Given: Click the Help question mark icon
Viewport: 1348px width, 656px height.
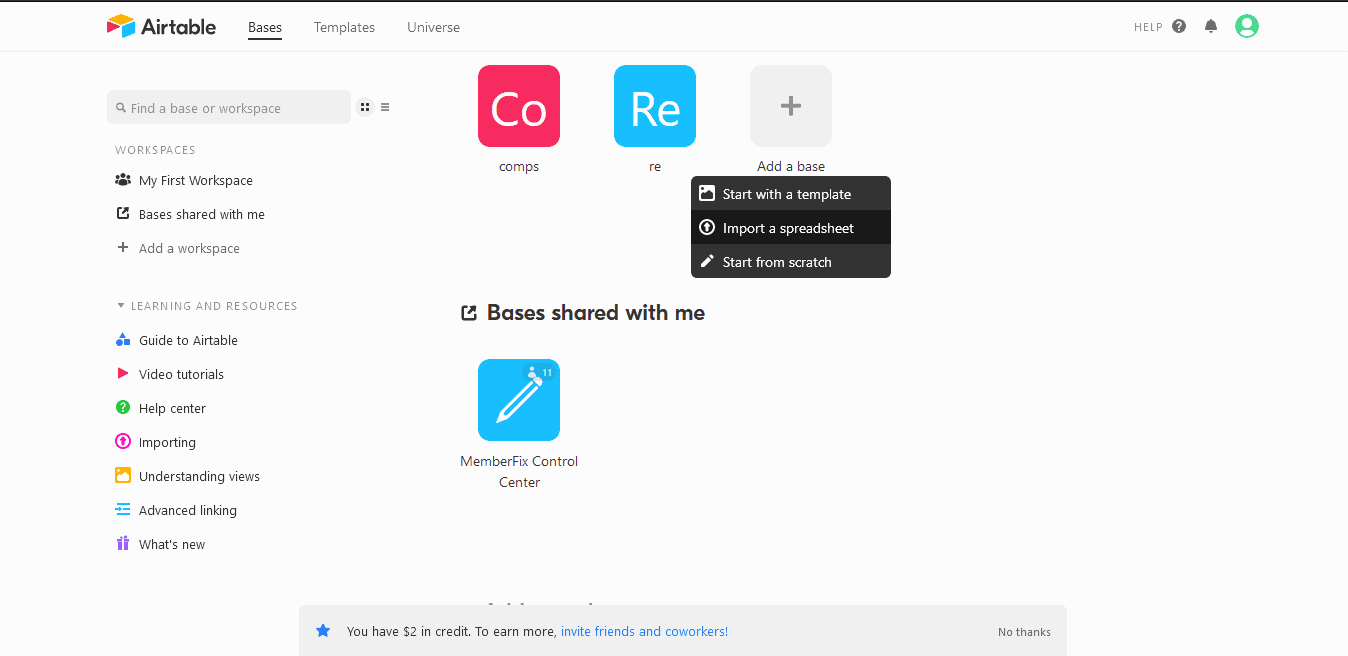Looking at the screenshot, I should [x=1179, y=27].
